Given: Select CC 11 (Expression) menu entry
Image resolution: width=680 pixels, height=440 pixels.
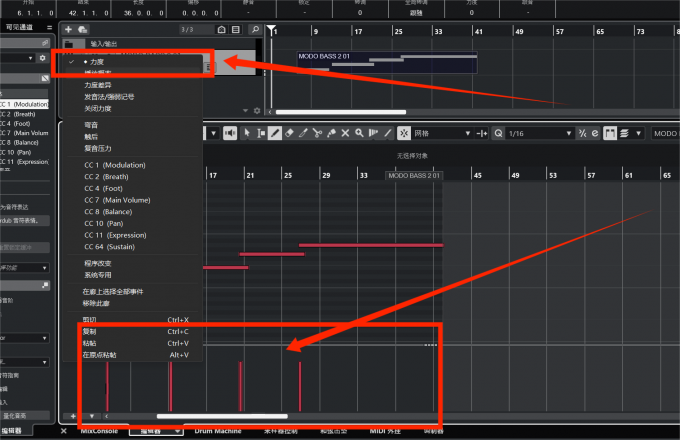Looking at the screenshot, I should point(134,235).
